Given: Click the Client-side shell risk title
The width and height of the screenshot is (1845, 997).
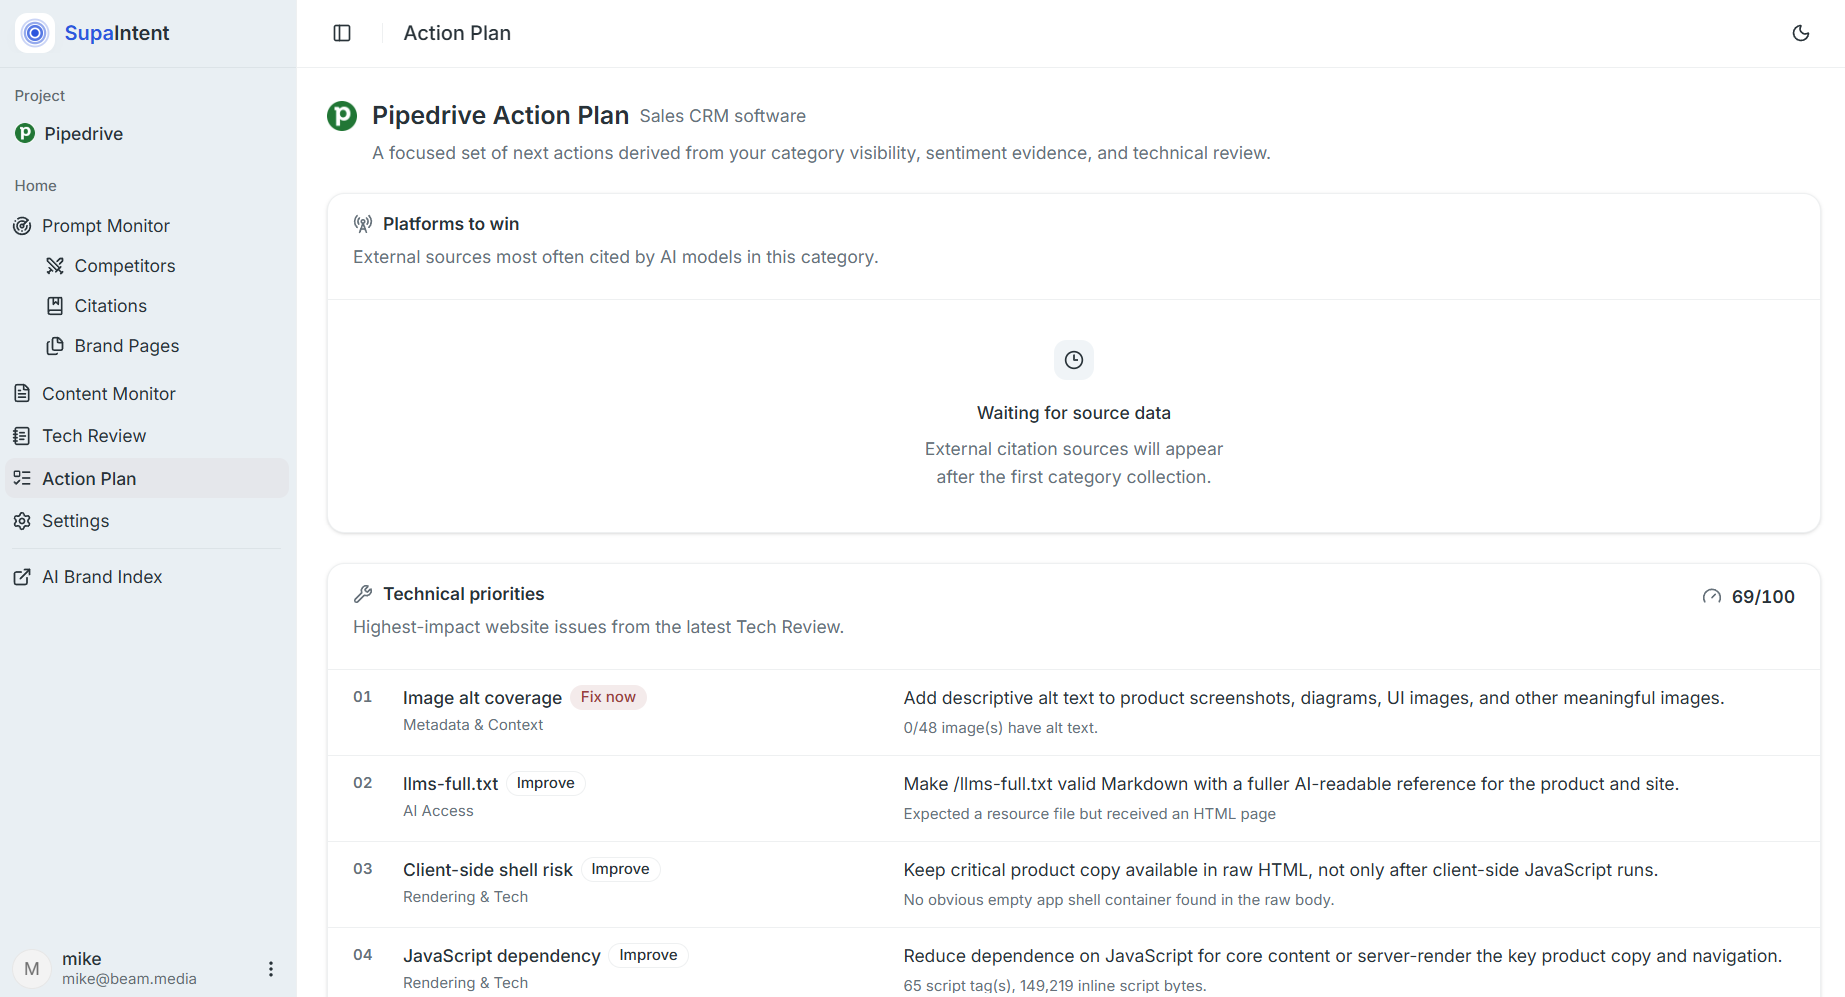Looking at the screenshot, I should point(488,870).
